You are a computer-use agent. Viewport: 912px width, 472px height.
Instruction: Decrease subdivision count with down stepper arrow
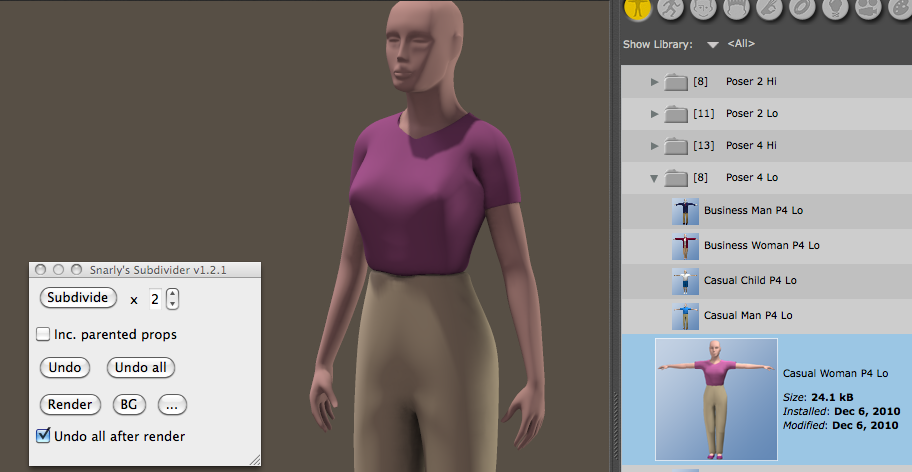172,304
